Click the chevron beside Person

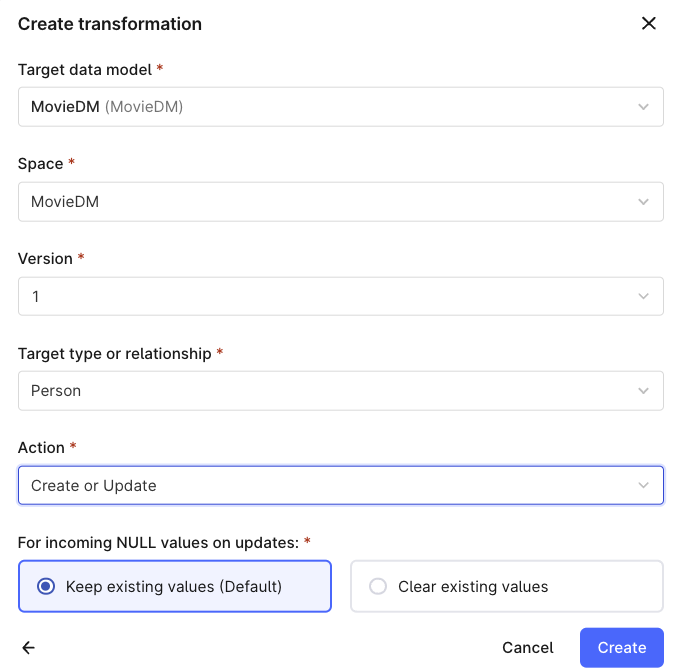point(643,391)
